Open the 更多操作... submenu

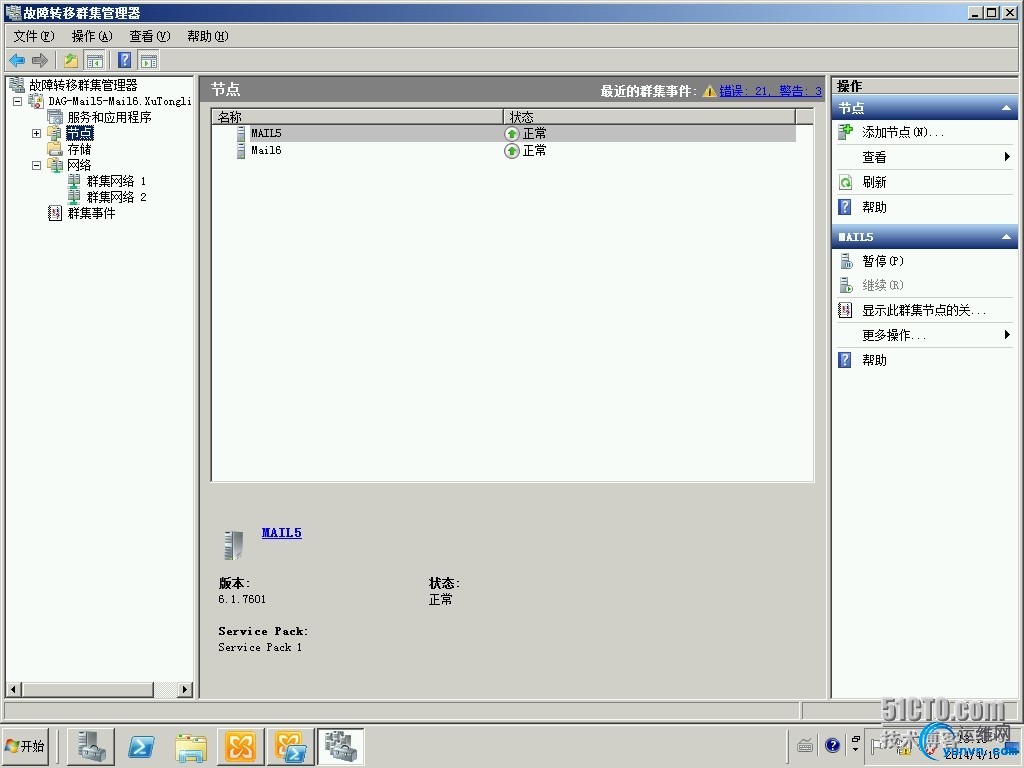925,335
